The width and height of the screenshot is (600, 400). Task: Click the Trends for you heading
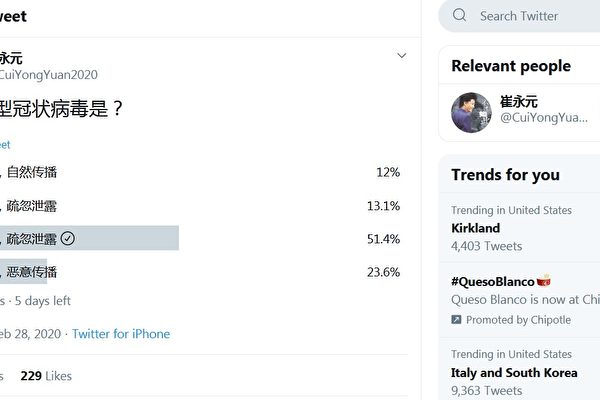click(x=505, y=175)
